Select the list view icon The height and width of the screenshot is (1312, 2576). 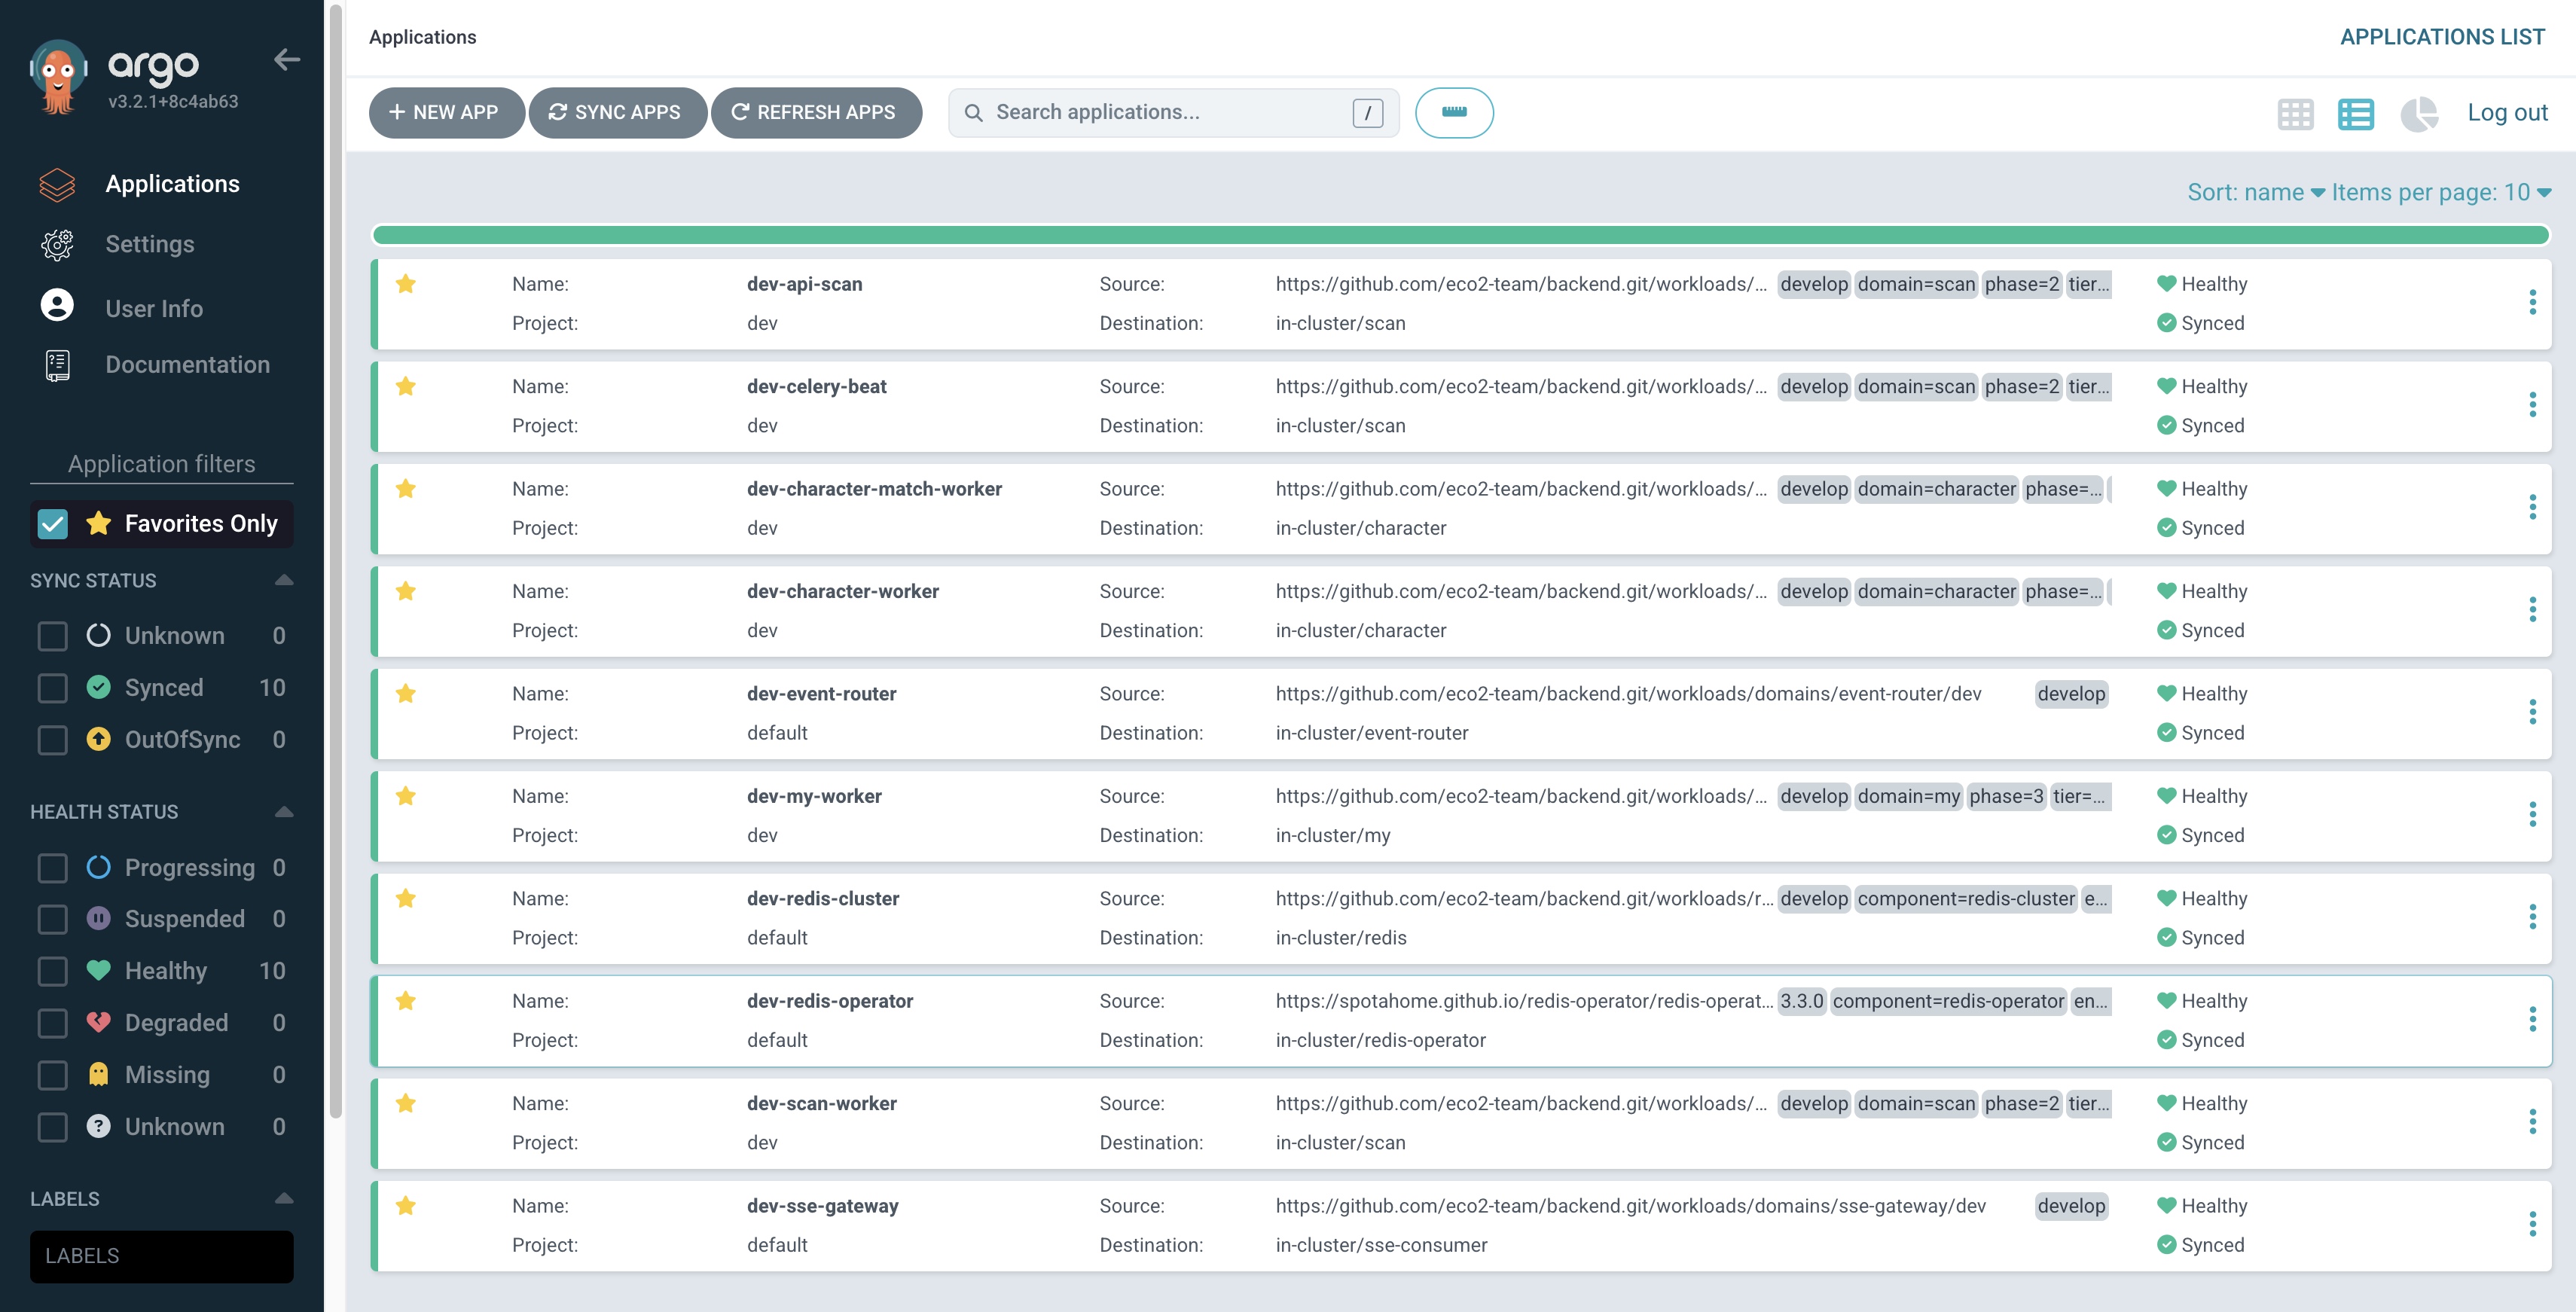coord(2355,113)
